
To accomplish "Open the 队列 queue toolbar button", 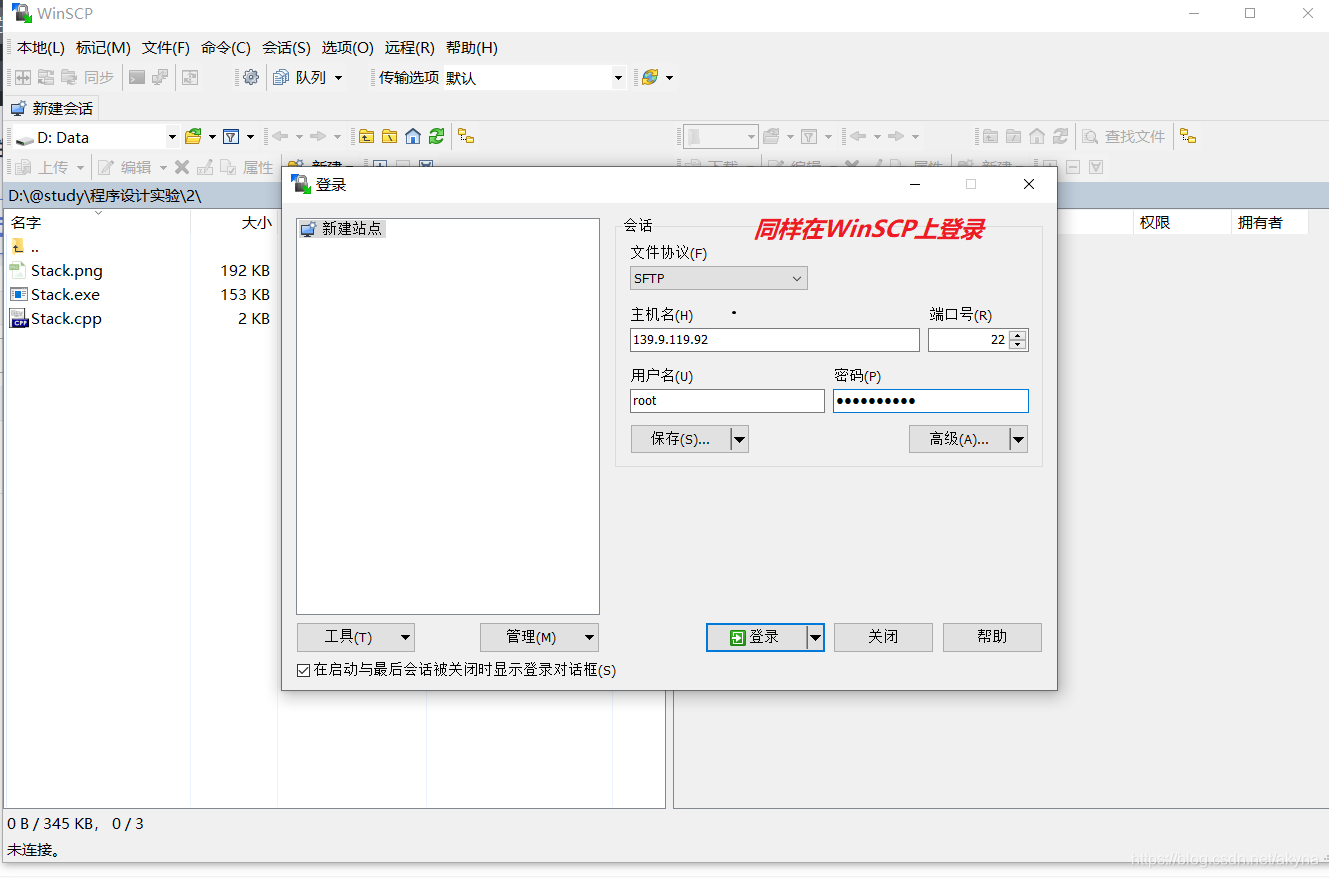I will coord(300,77).
